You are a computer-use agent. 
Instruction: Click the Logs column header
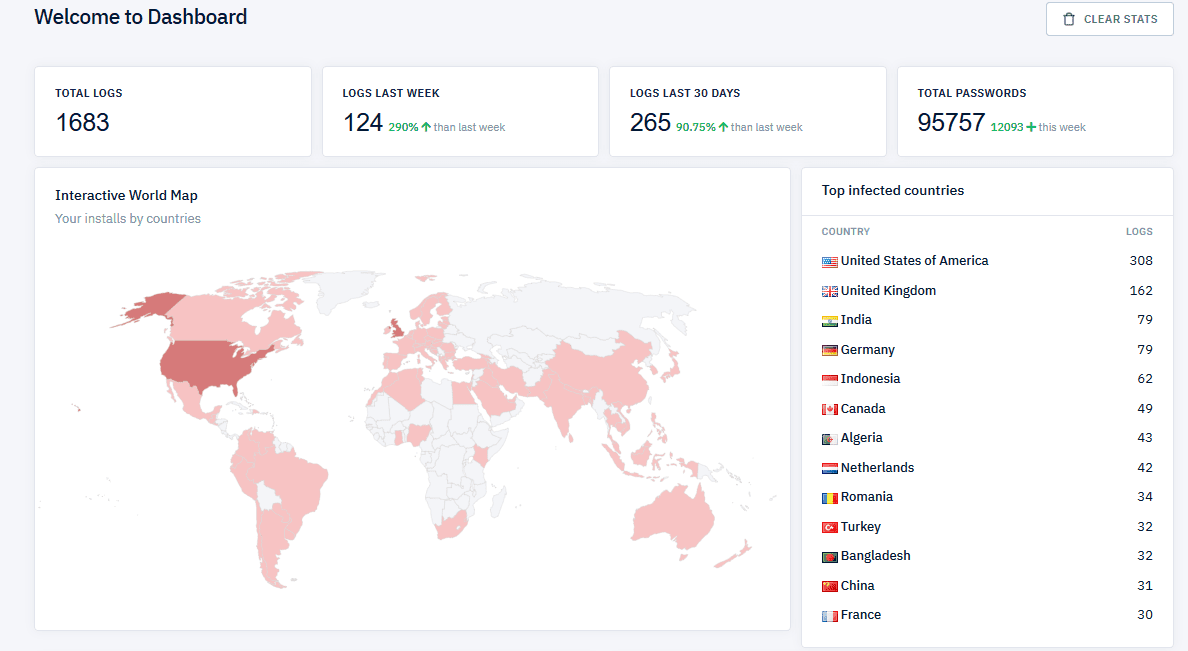point(1139,232)
